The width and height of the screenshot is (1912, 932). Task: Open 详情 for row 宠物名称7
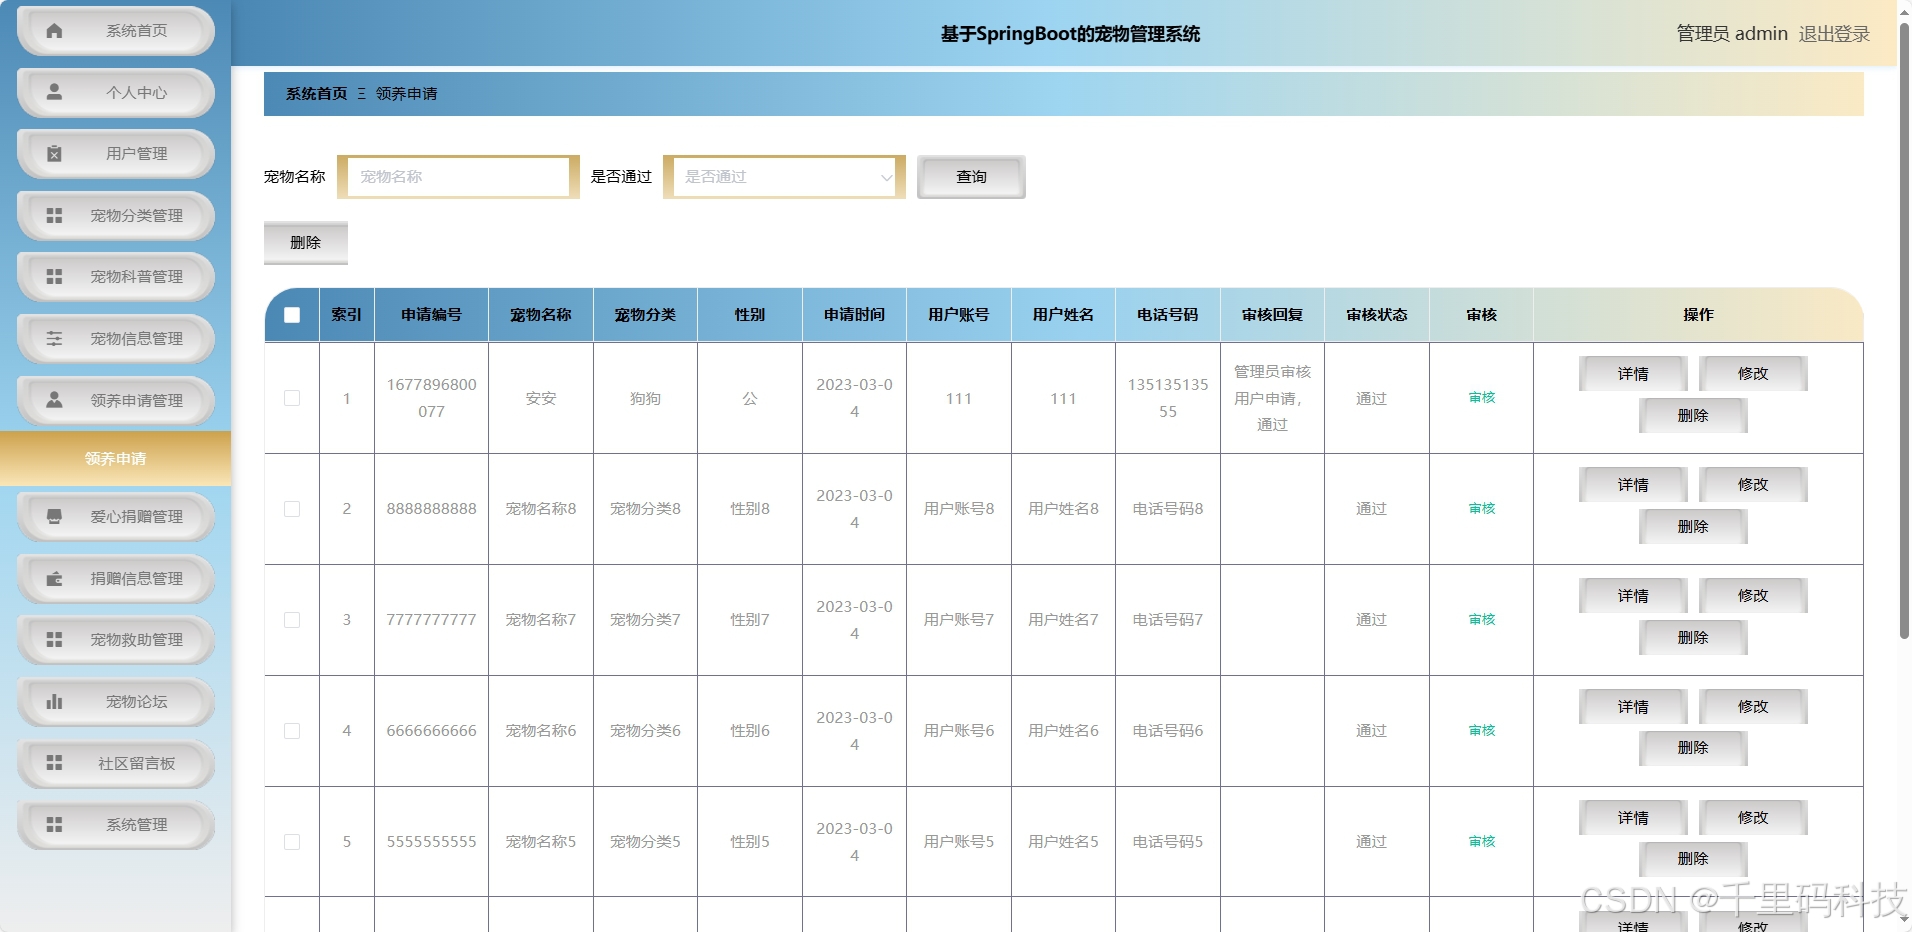pos(1633,596)
